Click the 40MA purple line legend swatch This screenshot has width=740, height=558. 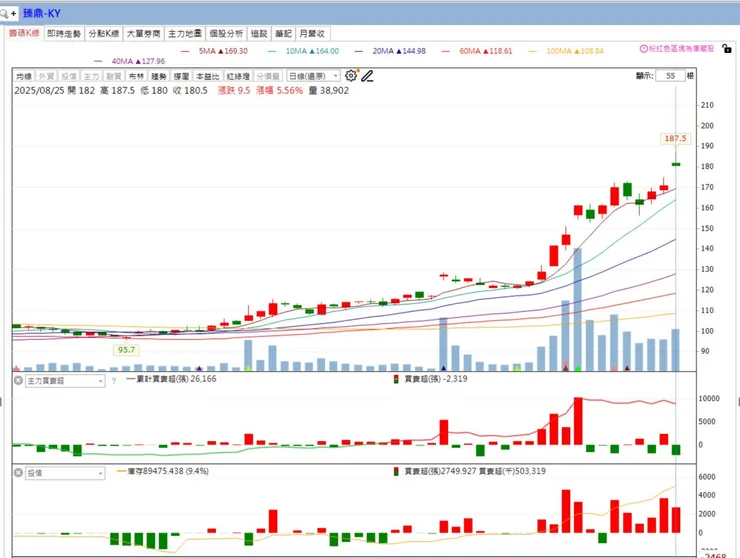pyautogui.click(x=98, y=61)
